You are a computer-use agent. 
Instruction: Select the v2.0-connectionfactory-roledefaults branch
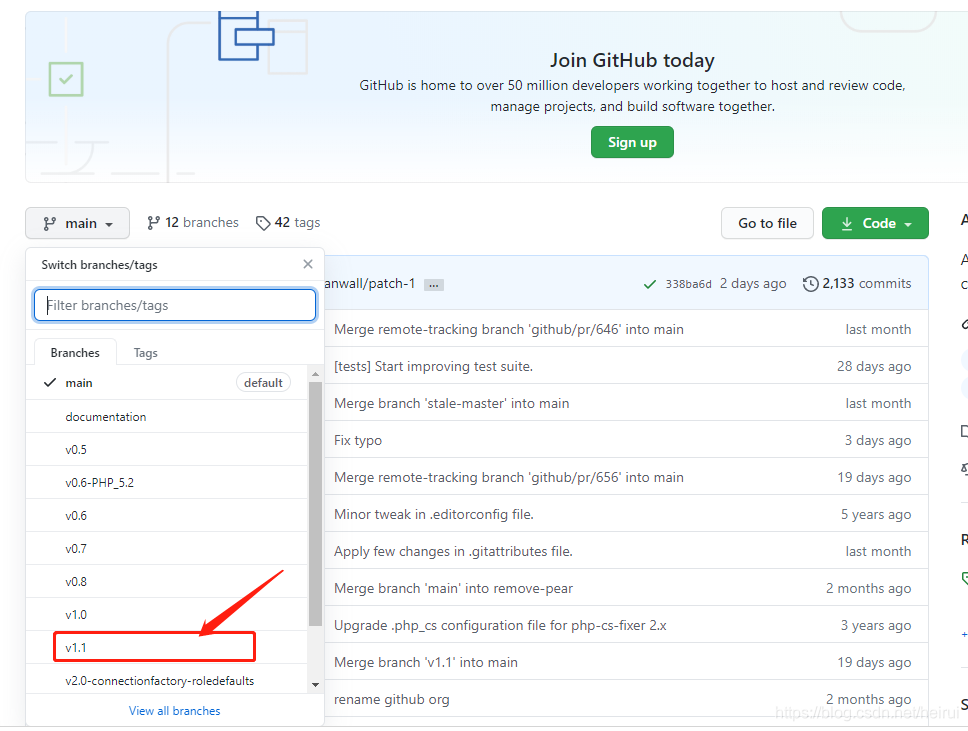click(167, 680)
